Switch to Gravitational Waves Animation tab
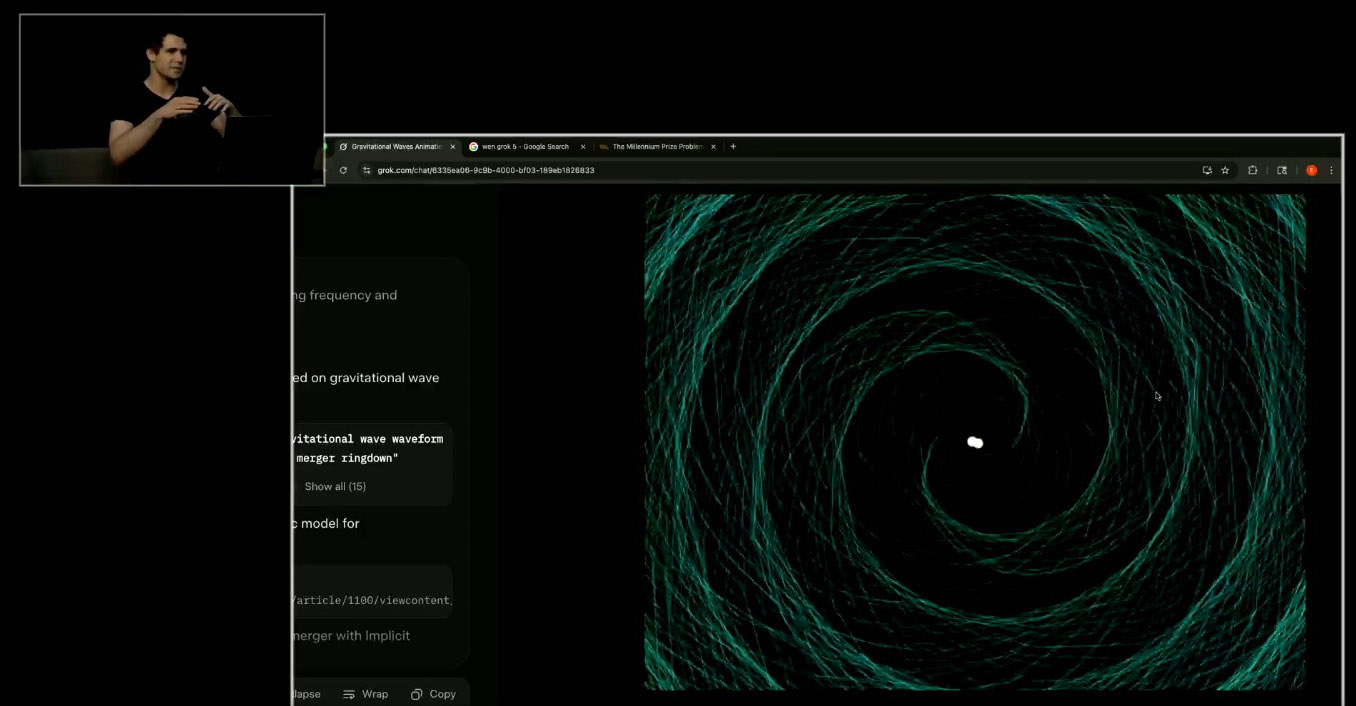The image size is (1356, 706). pyautogui.click(x=396, y=146)
